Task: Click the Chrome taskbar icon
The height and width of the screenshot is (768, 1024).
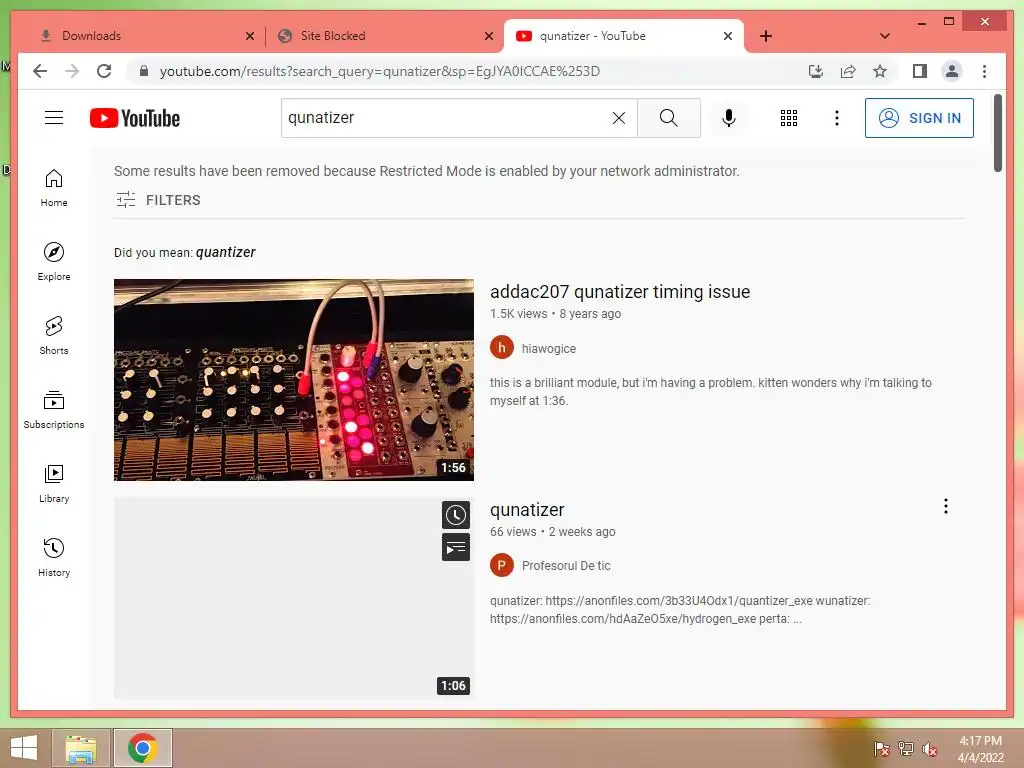Action: [x=142, y=748]
